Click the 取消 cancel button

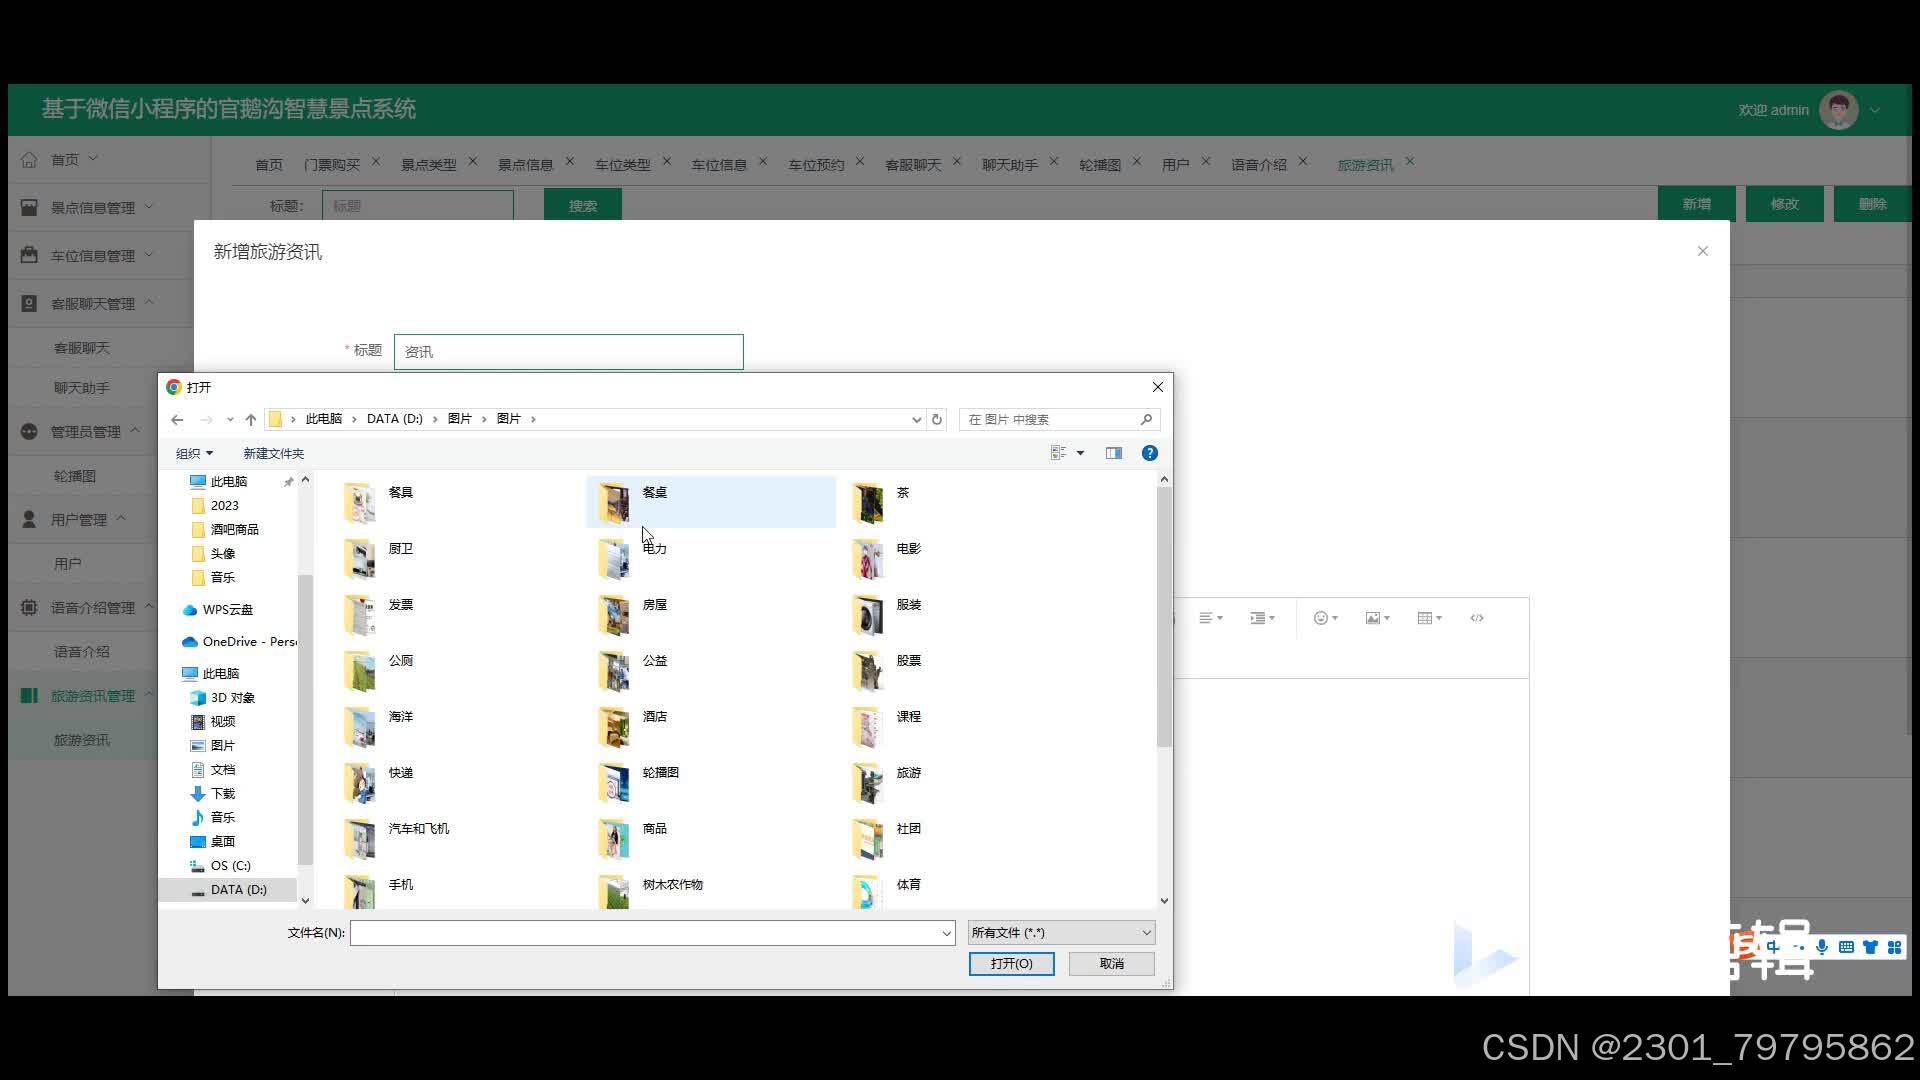pyautogui.click(x=1111, y=963)
